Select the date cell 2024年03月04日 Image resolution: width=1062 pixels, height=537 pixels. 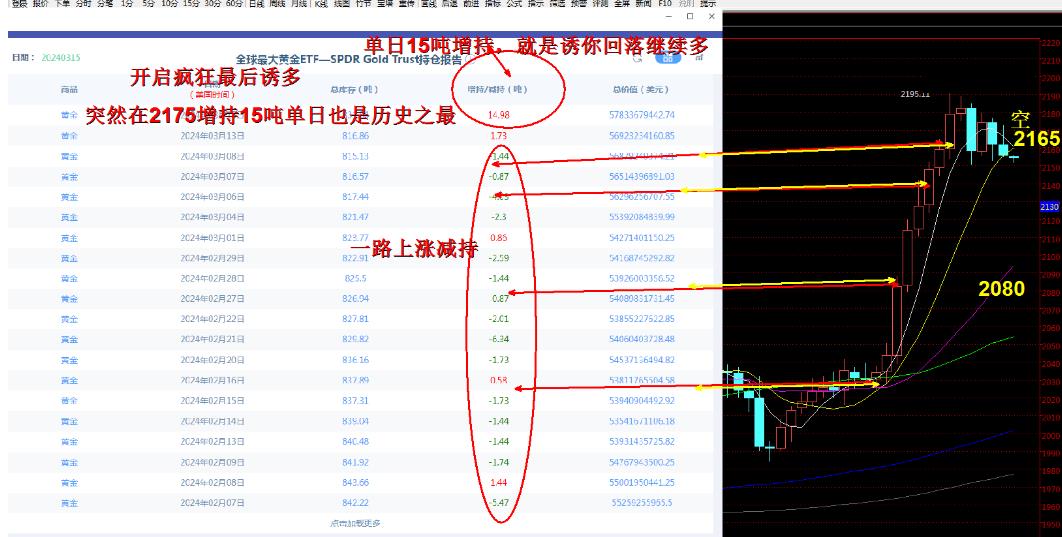212,217
